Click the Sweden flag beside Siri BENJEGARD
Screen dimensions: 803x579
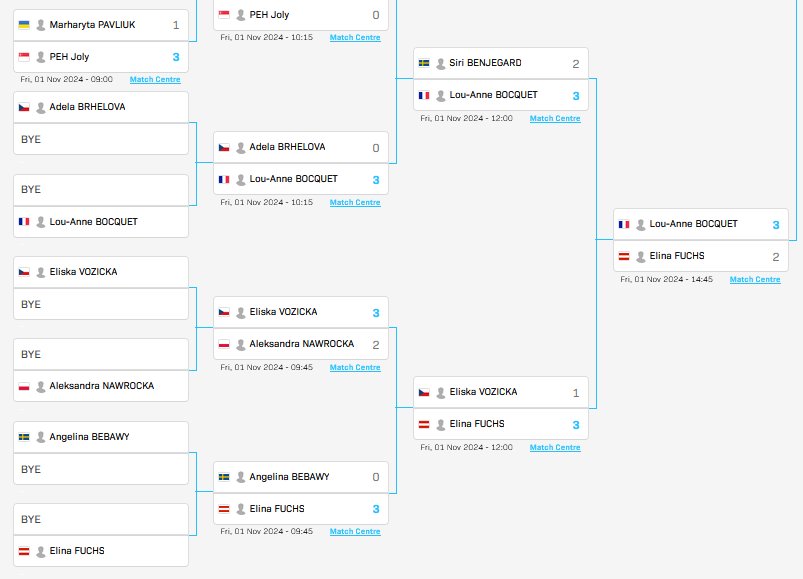(x=424, y=63)
